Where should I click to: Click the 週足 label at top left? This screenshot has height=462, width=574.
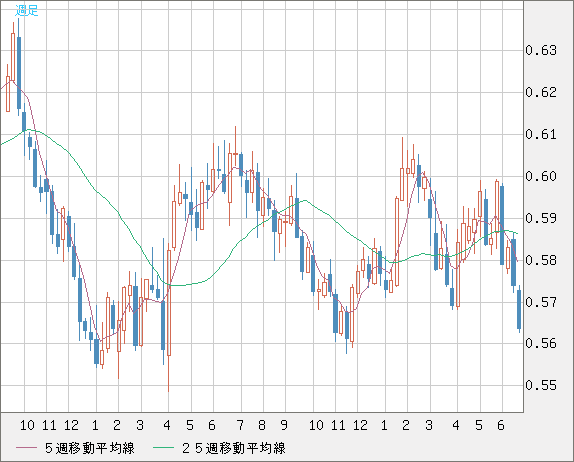click(x=27, y=10)
